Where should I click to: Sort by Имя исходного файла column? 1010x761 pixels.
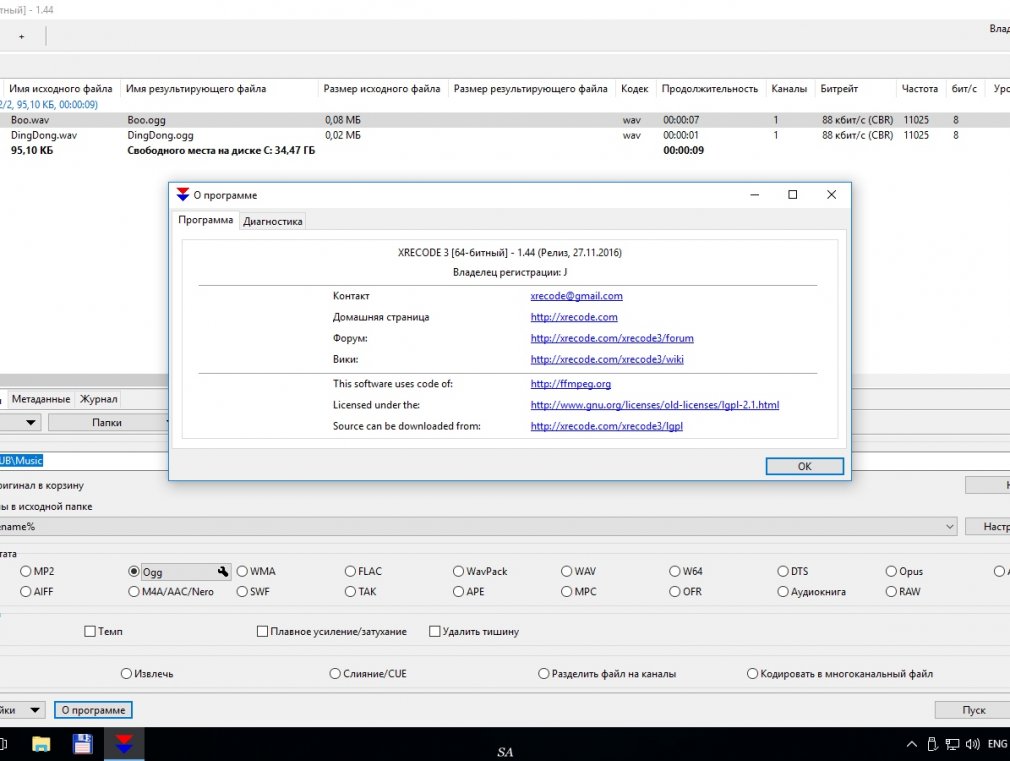click(61, 89)
